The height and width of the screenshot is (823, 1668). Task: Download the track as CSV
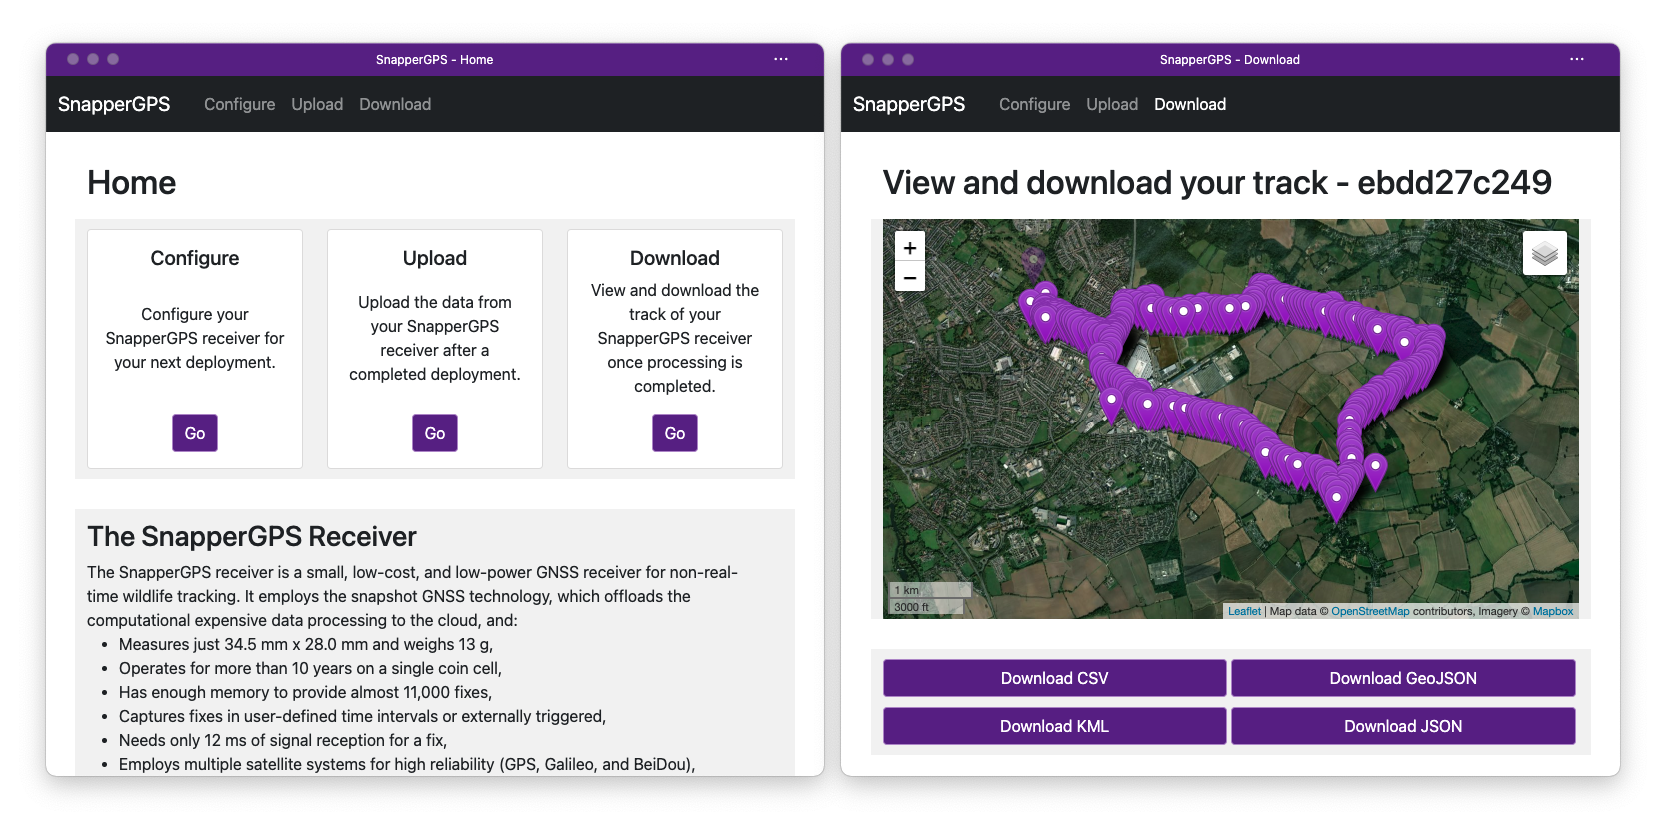pyautogui.click(x=1054, y=678)
